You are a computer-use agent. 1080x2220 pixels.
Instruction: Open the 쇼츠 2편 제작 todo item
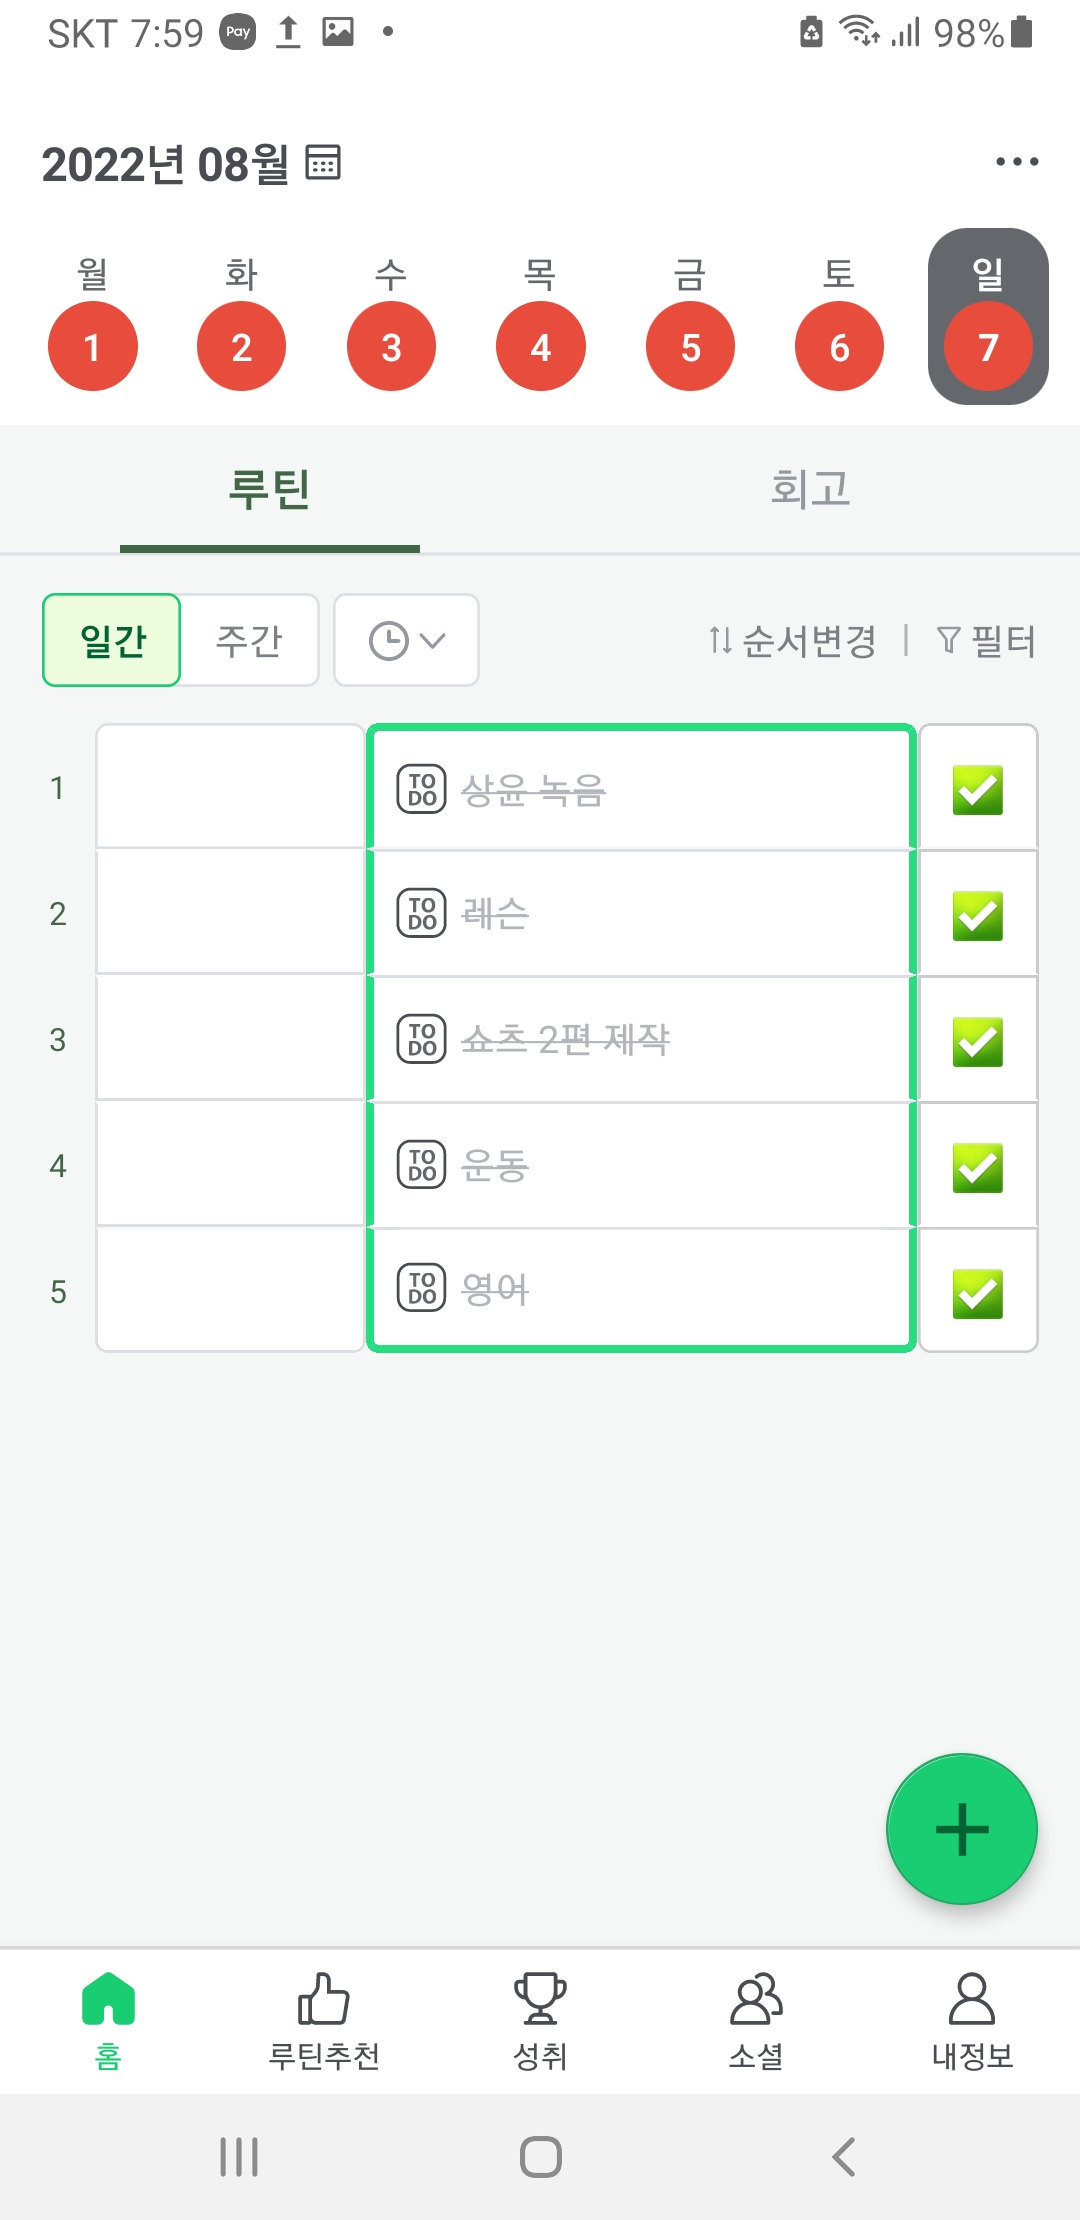[x=640, y=1040]
